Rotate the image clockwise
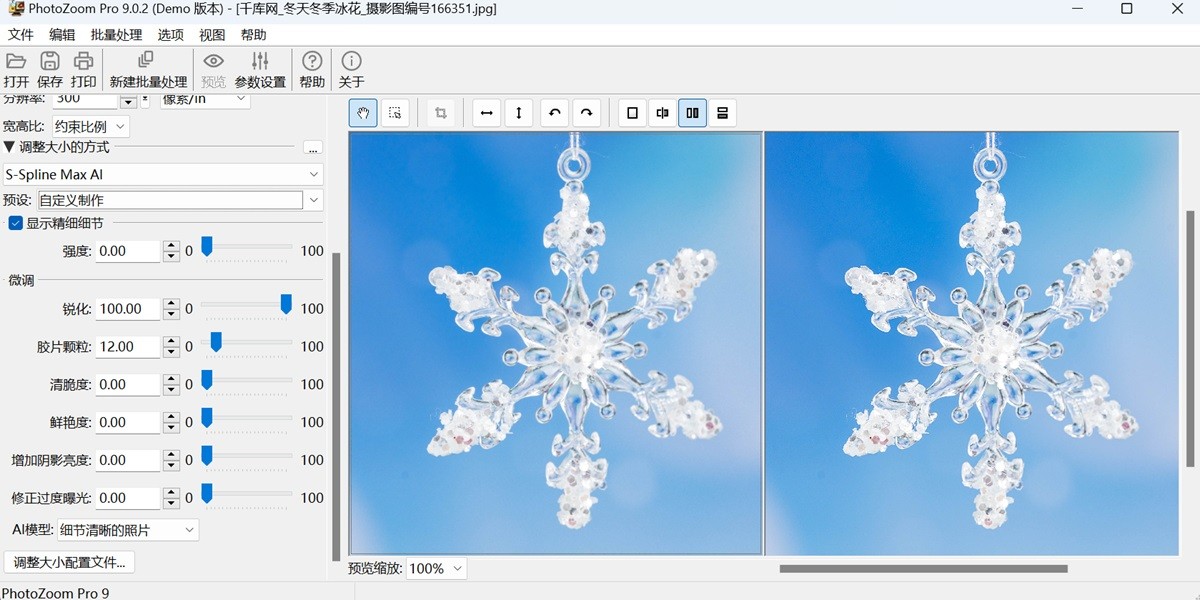Viewport: 1200px width, 600px height. coord(587,113)
